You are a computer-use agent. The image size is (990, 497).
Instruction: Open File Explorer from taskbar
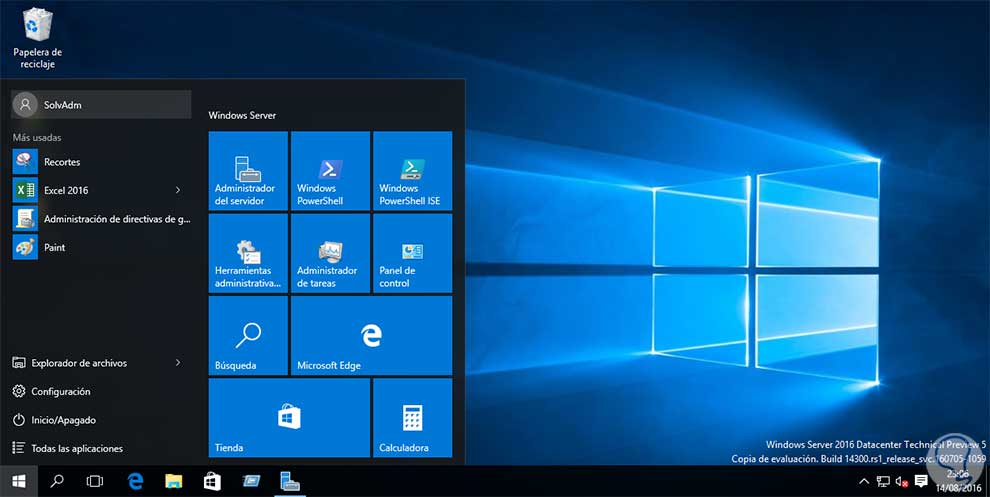click(x=174, y=481)
